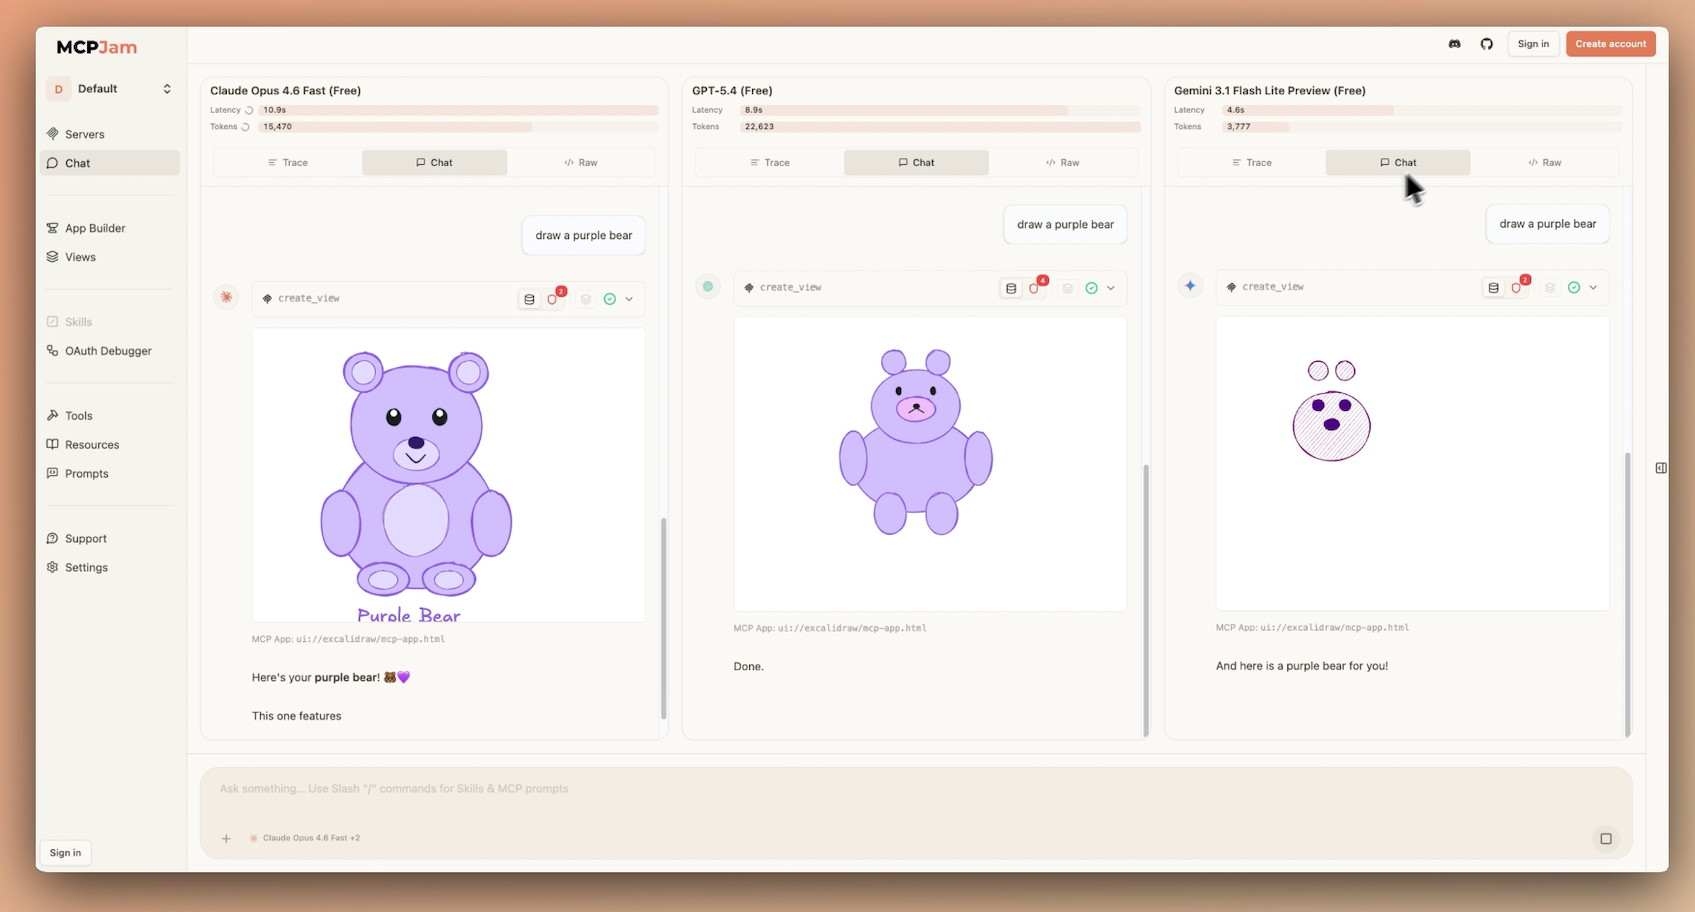Click Sign in at bottom of sidebar
Viewport: 1695px width, 912px height.
65,852
